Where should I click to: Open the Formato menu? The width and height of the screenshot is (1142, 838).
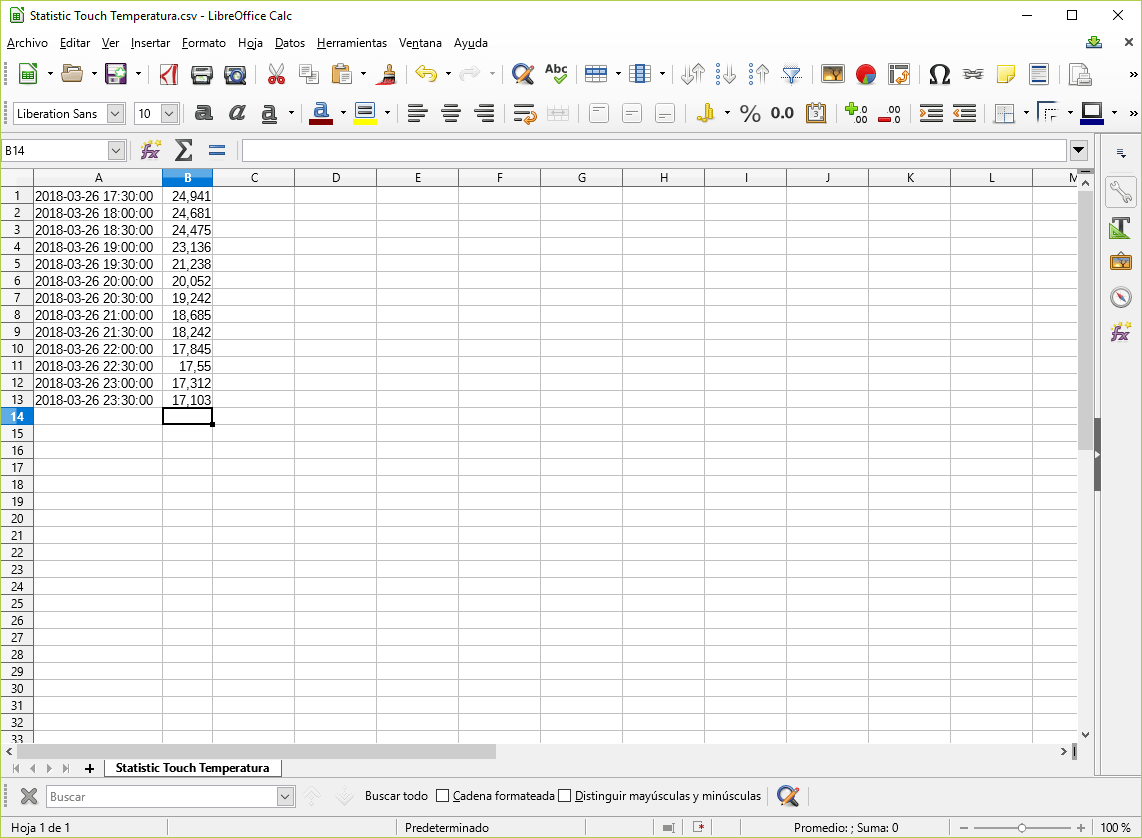203,43
